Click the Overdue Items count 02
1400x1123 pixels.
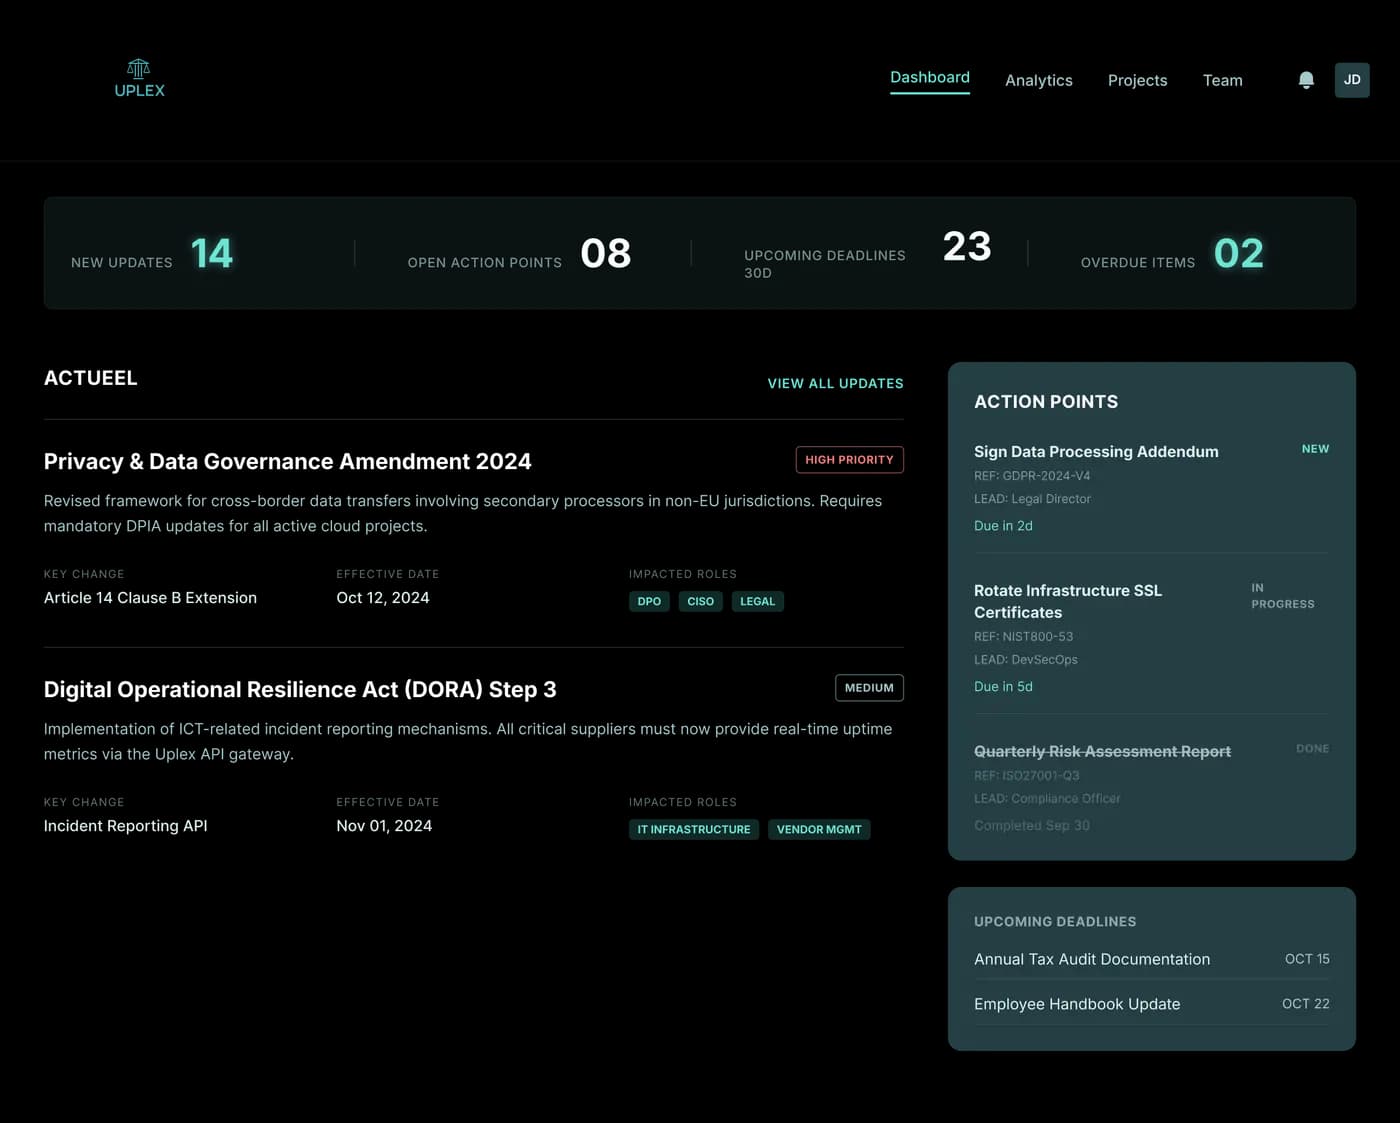tap(1238, 253)
